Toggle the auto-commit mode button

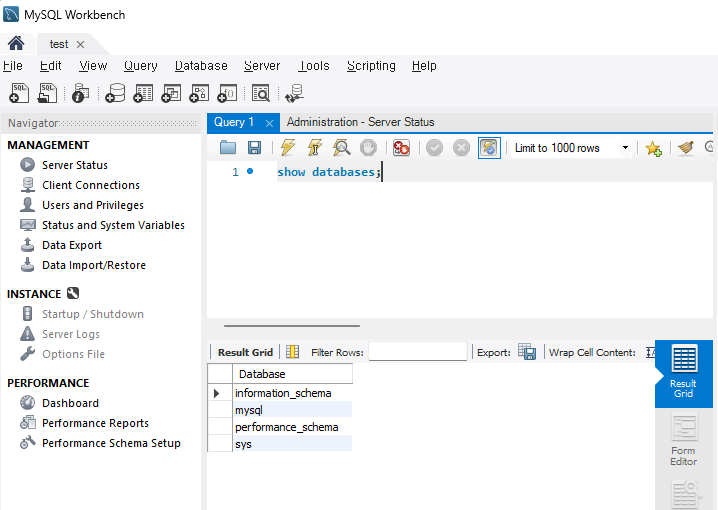489,147
